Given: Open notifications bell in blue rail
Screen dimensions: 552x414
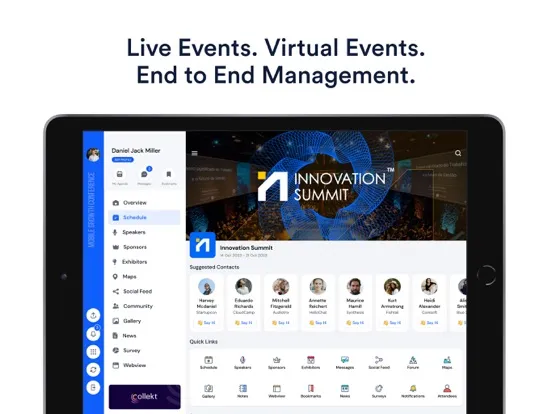Looking at the screenshot, I should point(93,333).
